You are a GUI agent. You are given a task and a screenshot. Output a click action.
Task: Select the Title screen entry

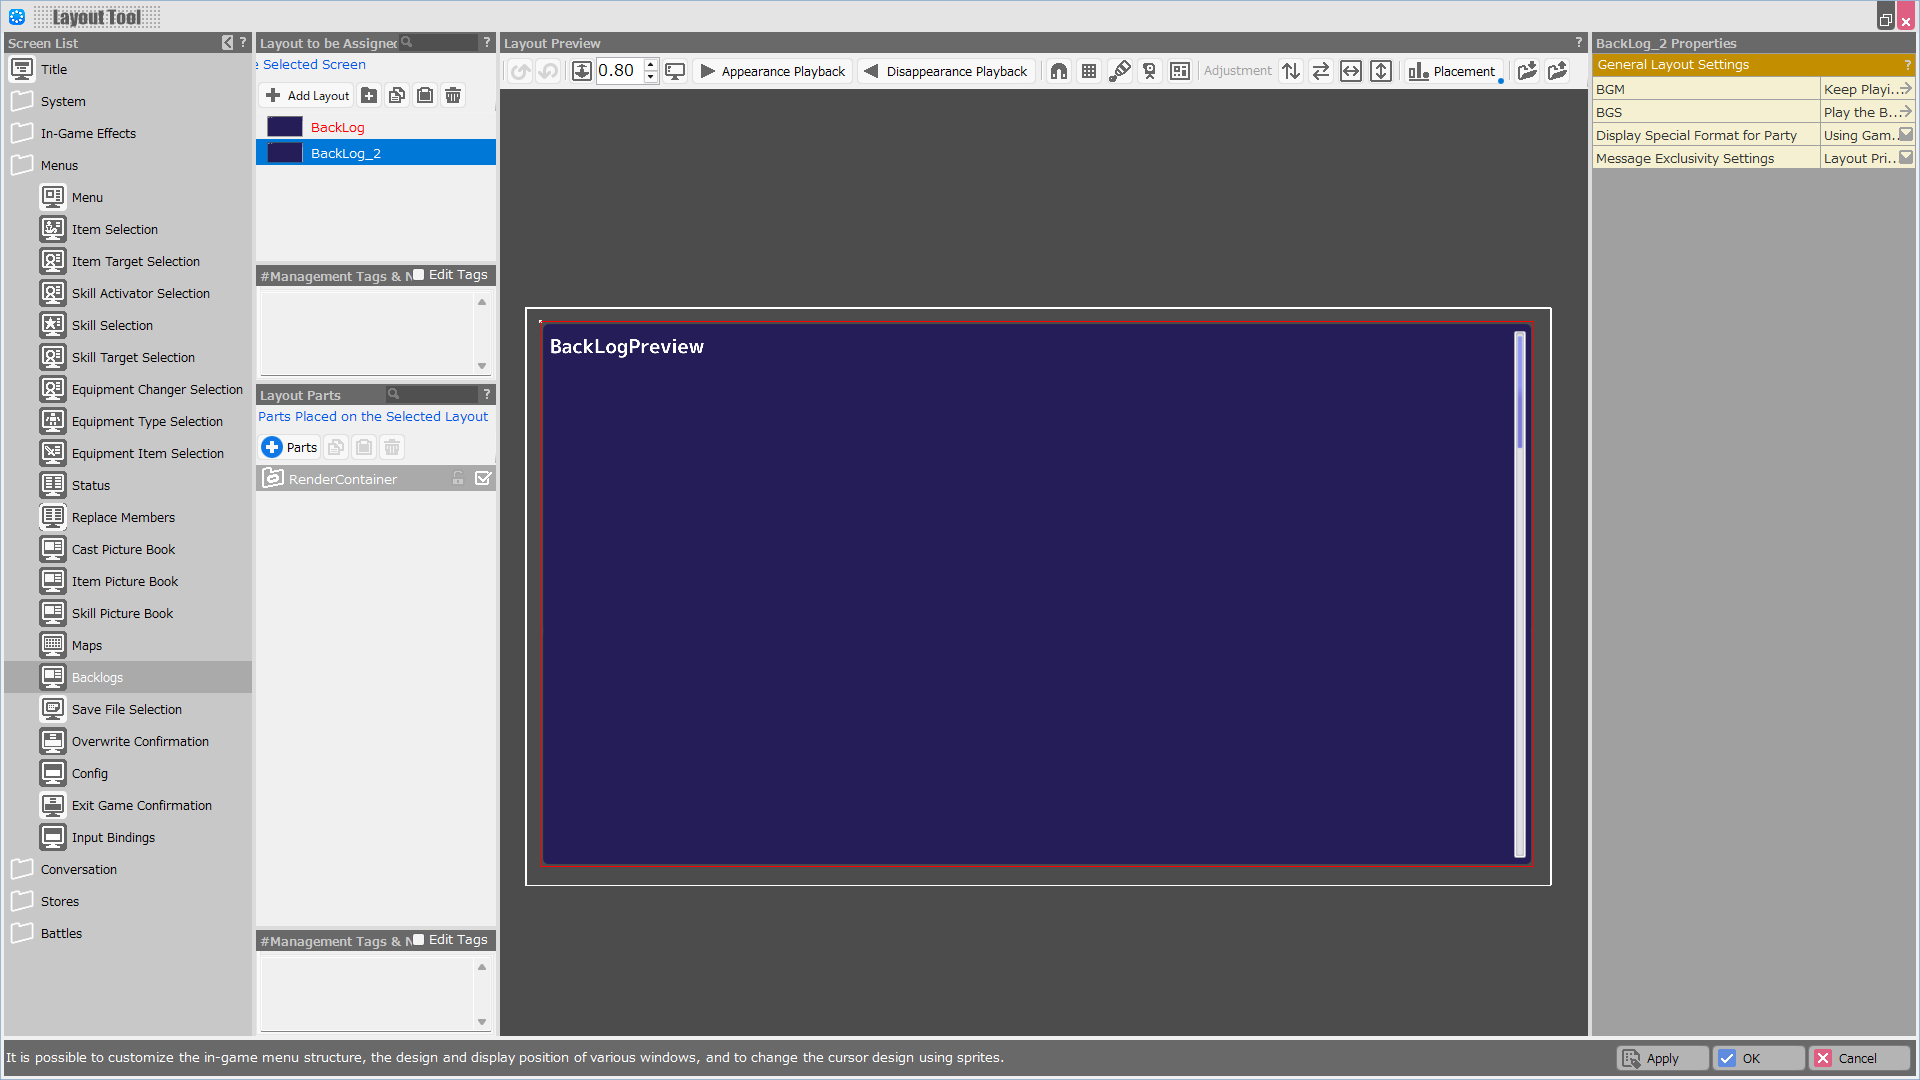coord(128,69)
